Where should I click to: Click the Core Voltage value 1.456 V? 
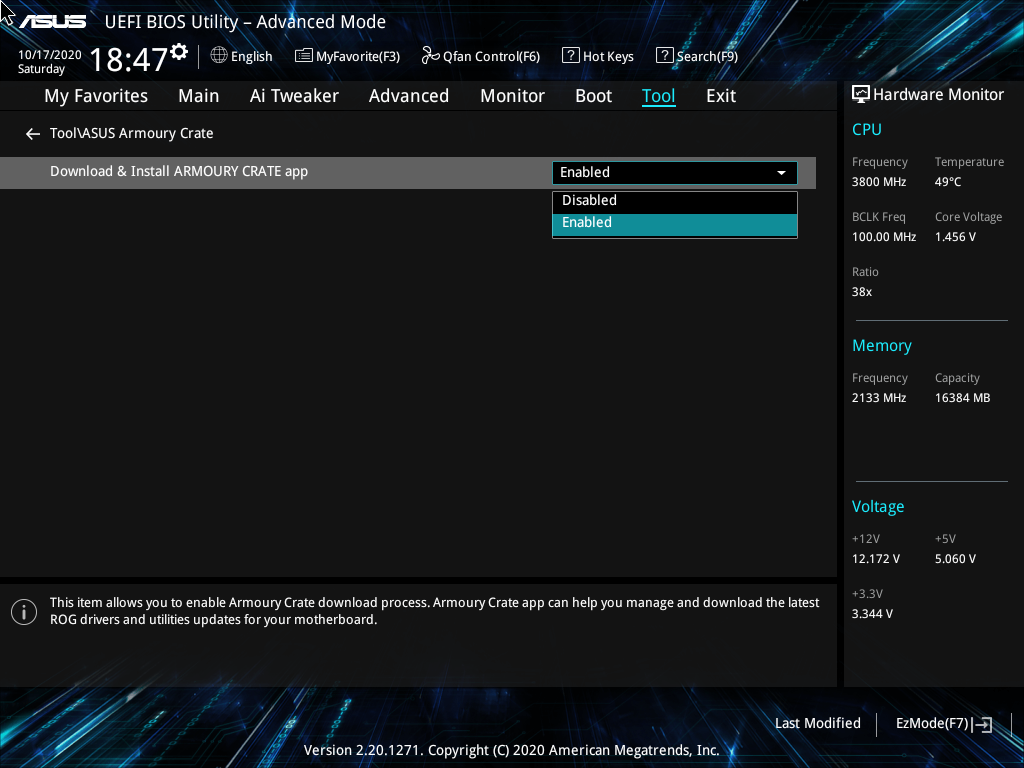(x=955, y=237)
